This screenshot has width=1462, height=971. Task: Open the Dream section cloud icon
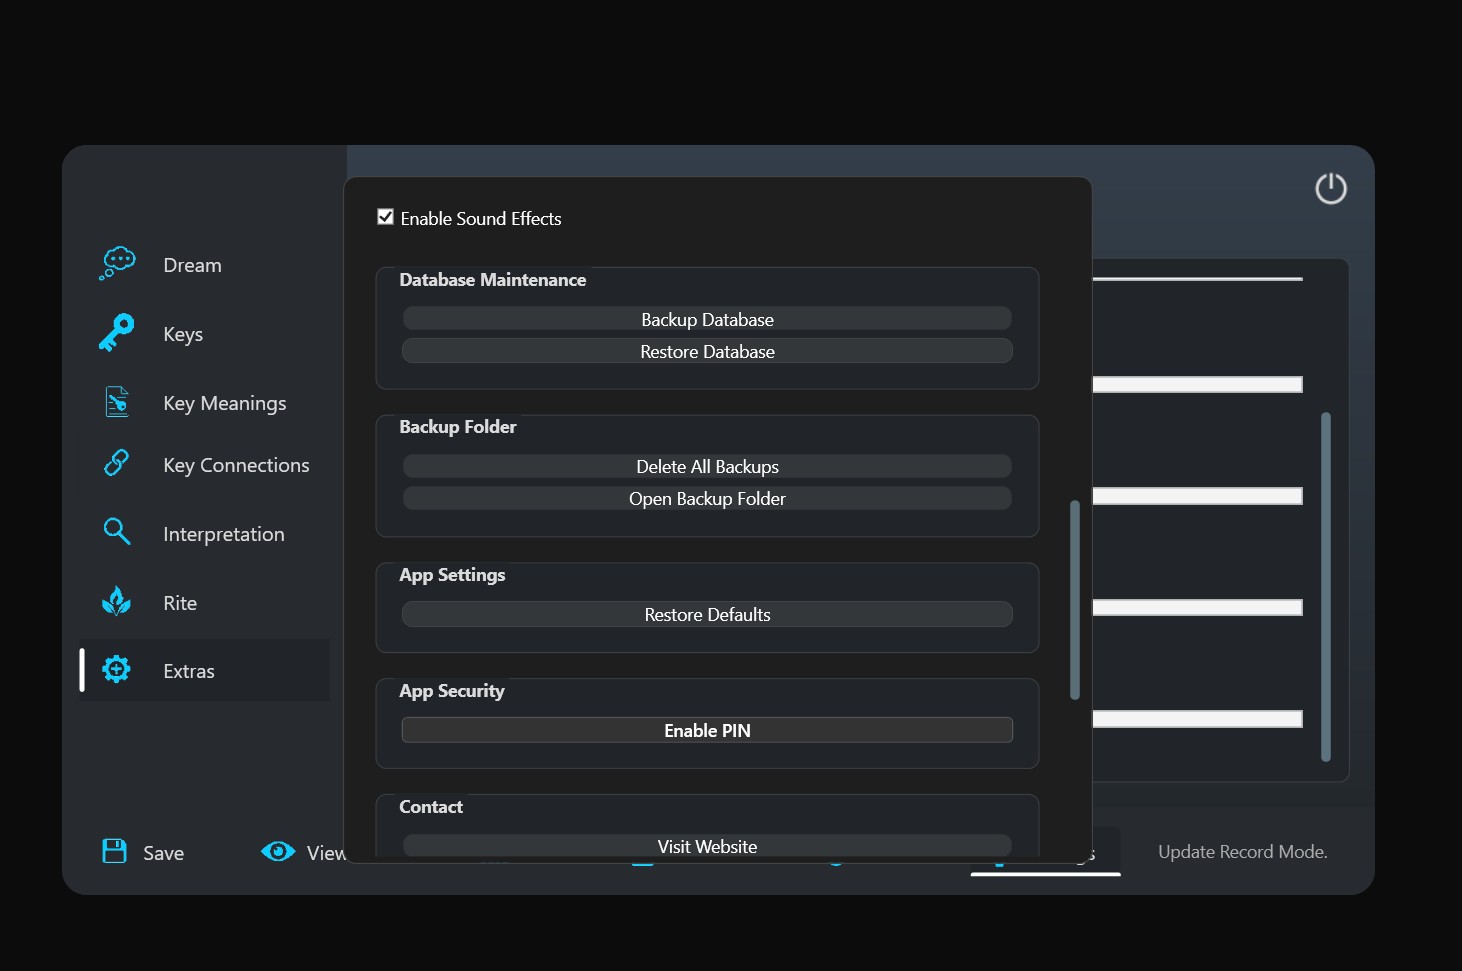tap(118, 264)
